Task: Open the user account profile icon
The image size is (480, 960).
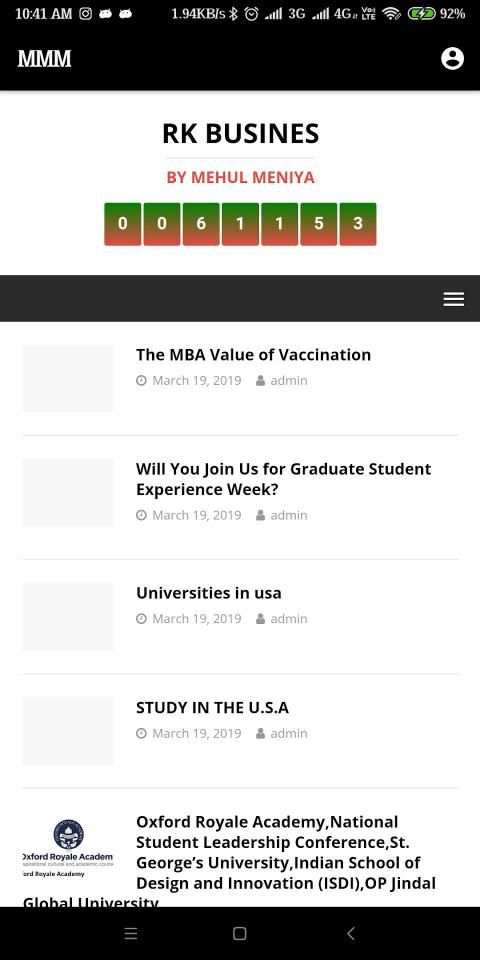Action: pos(452,59)
